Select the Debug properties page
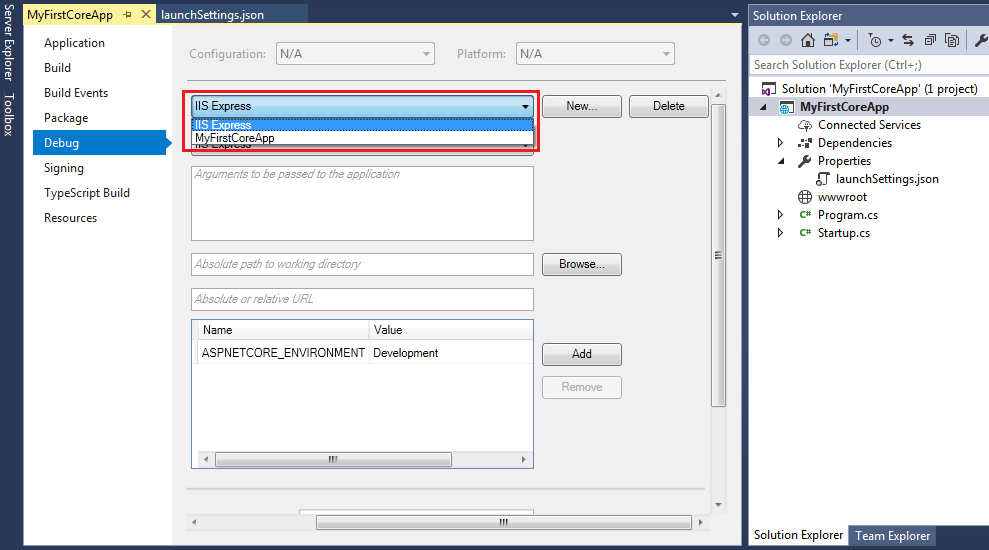 [99, 143]
